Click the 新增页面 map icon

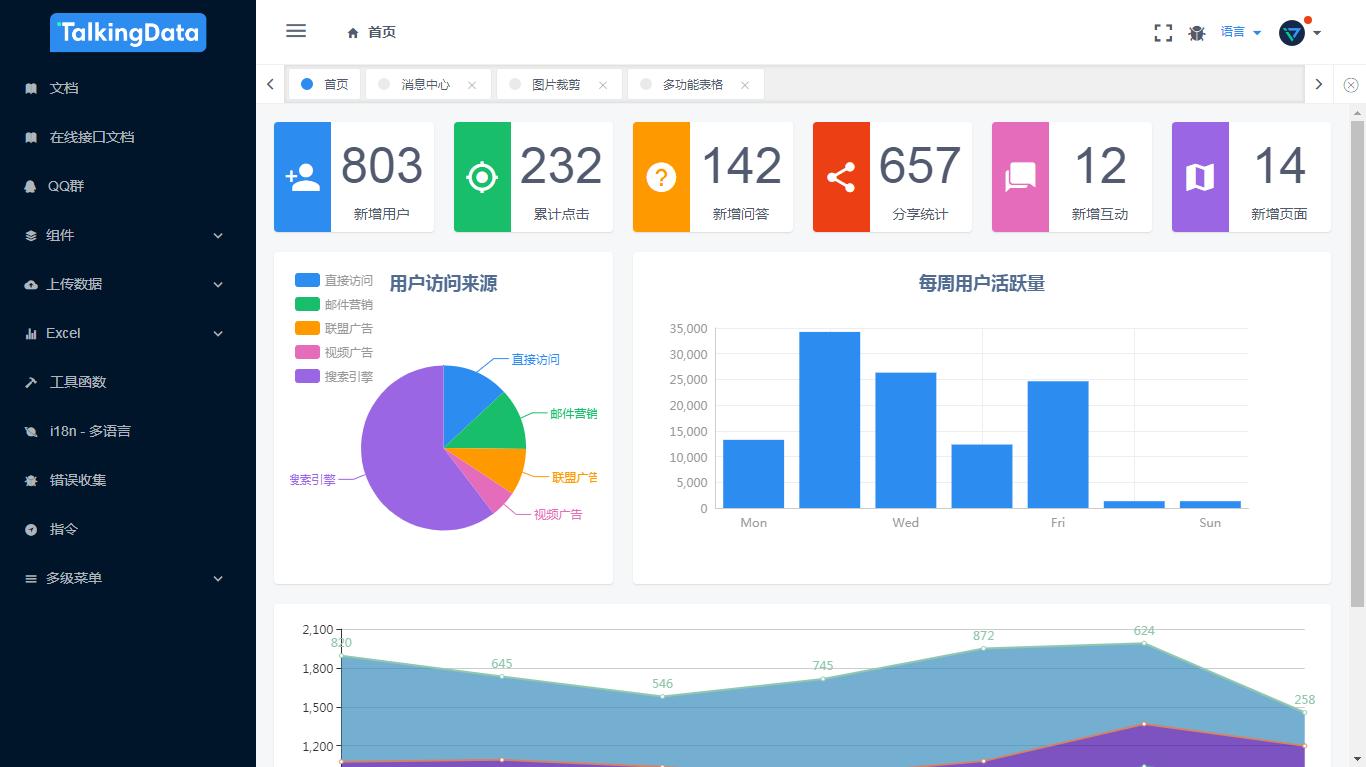1200,177
